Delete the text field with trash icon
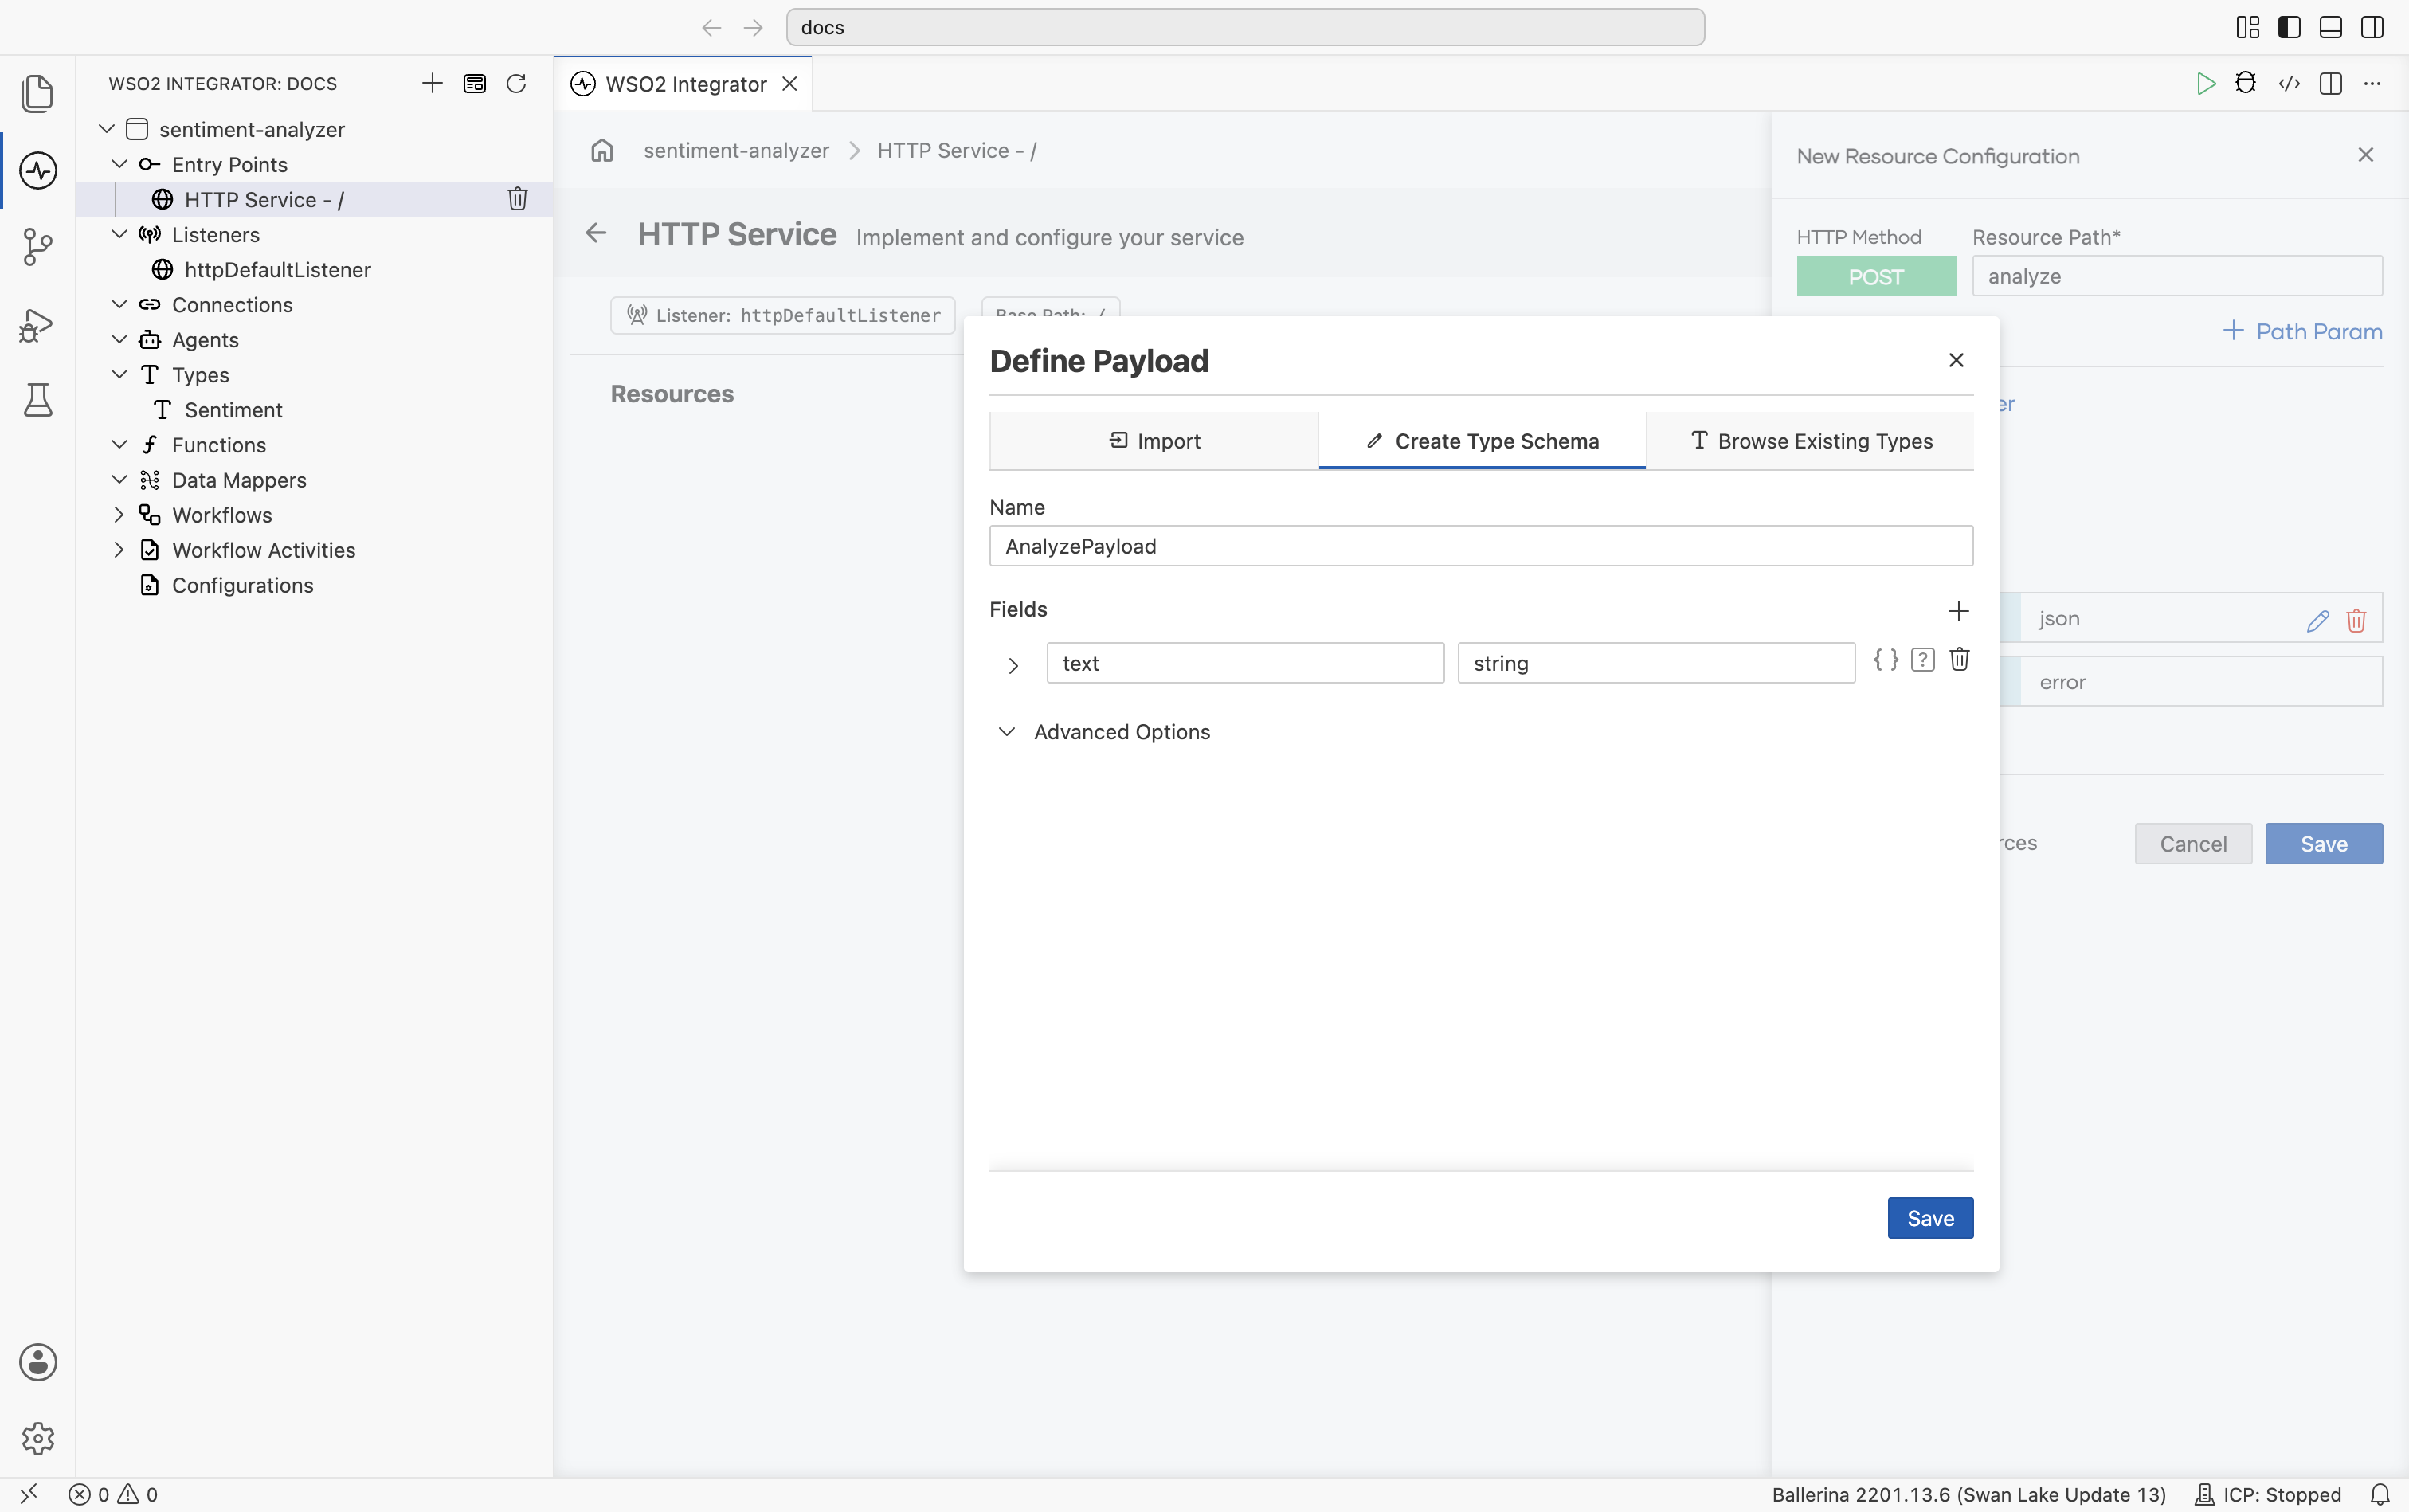This screenshot has width=2409, height=1512. pos(1959,660)
